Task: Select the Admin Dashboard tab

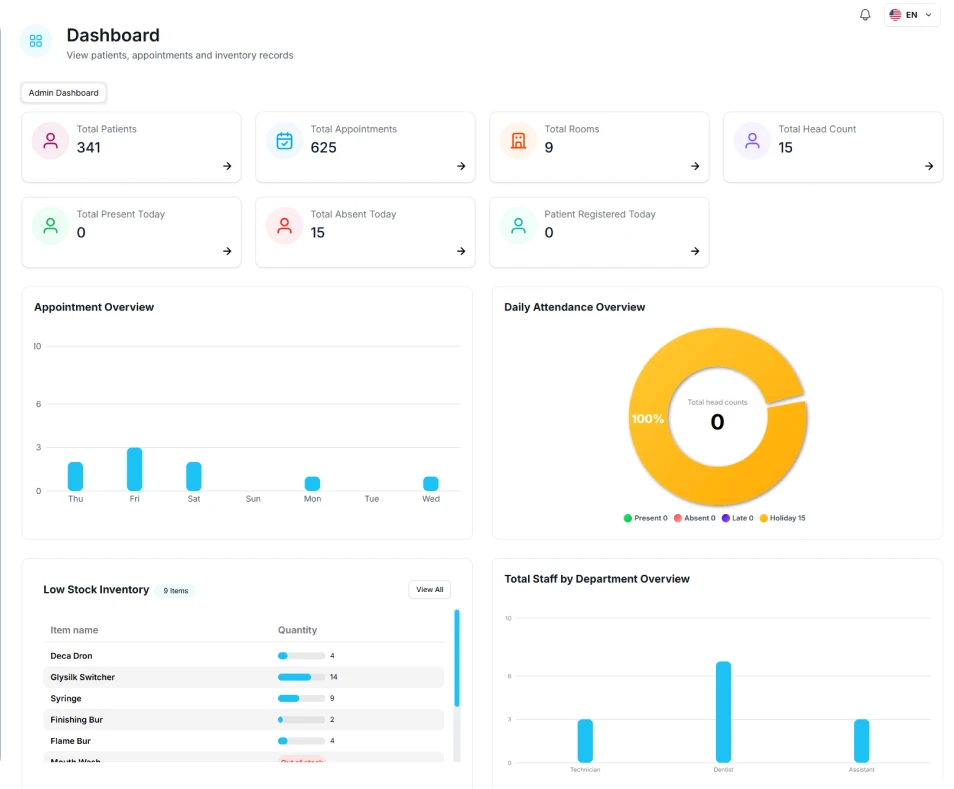Action: (x=64, y=93)
